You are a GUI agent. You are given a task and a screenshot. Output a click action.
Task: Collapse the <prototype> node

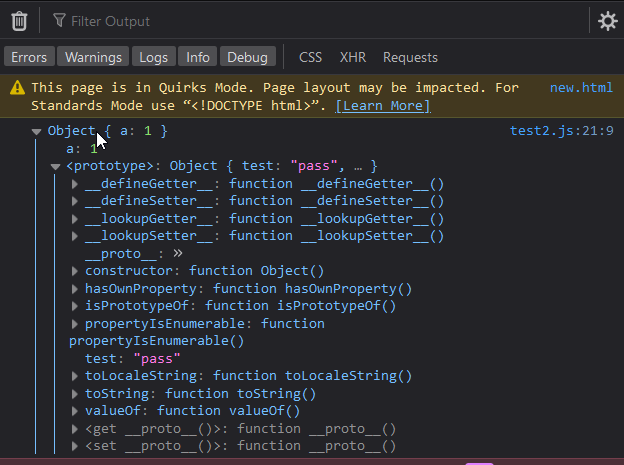tap(55, 166)
